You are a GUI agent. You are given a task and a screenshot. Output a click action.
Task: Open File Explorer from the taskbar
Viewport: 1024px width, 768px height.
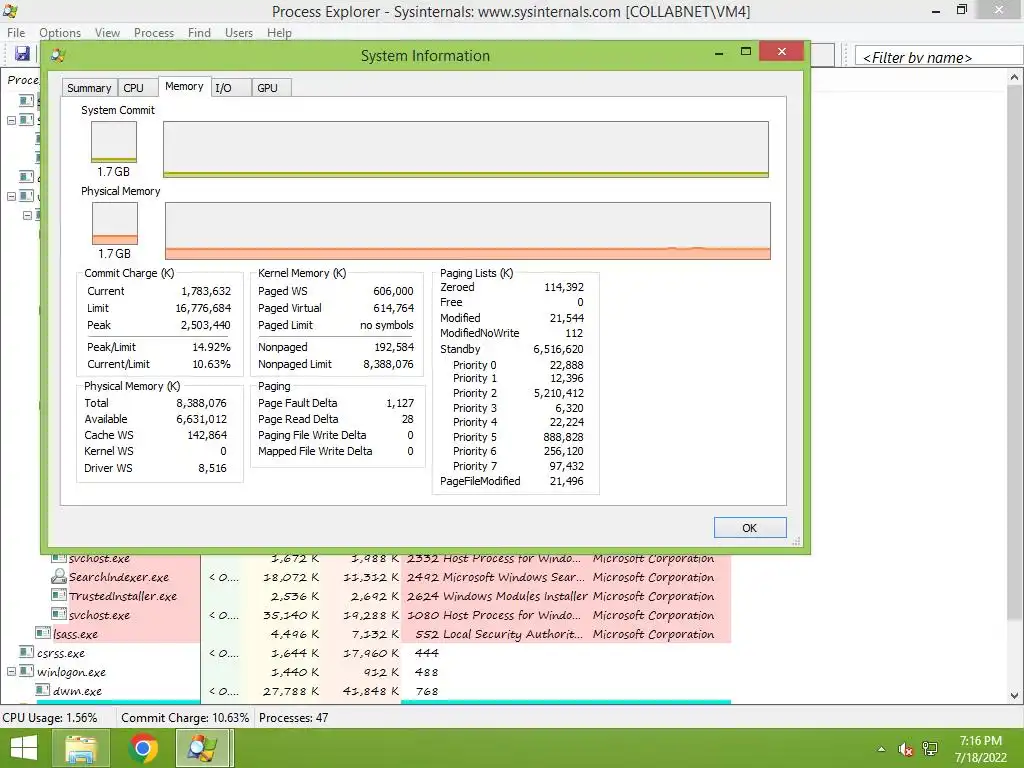(x=80, y=748)
